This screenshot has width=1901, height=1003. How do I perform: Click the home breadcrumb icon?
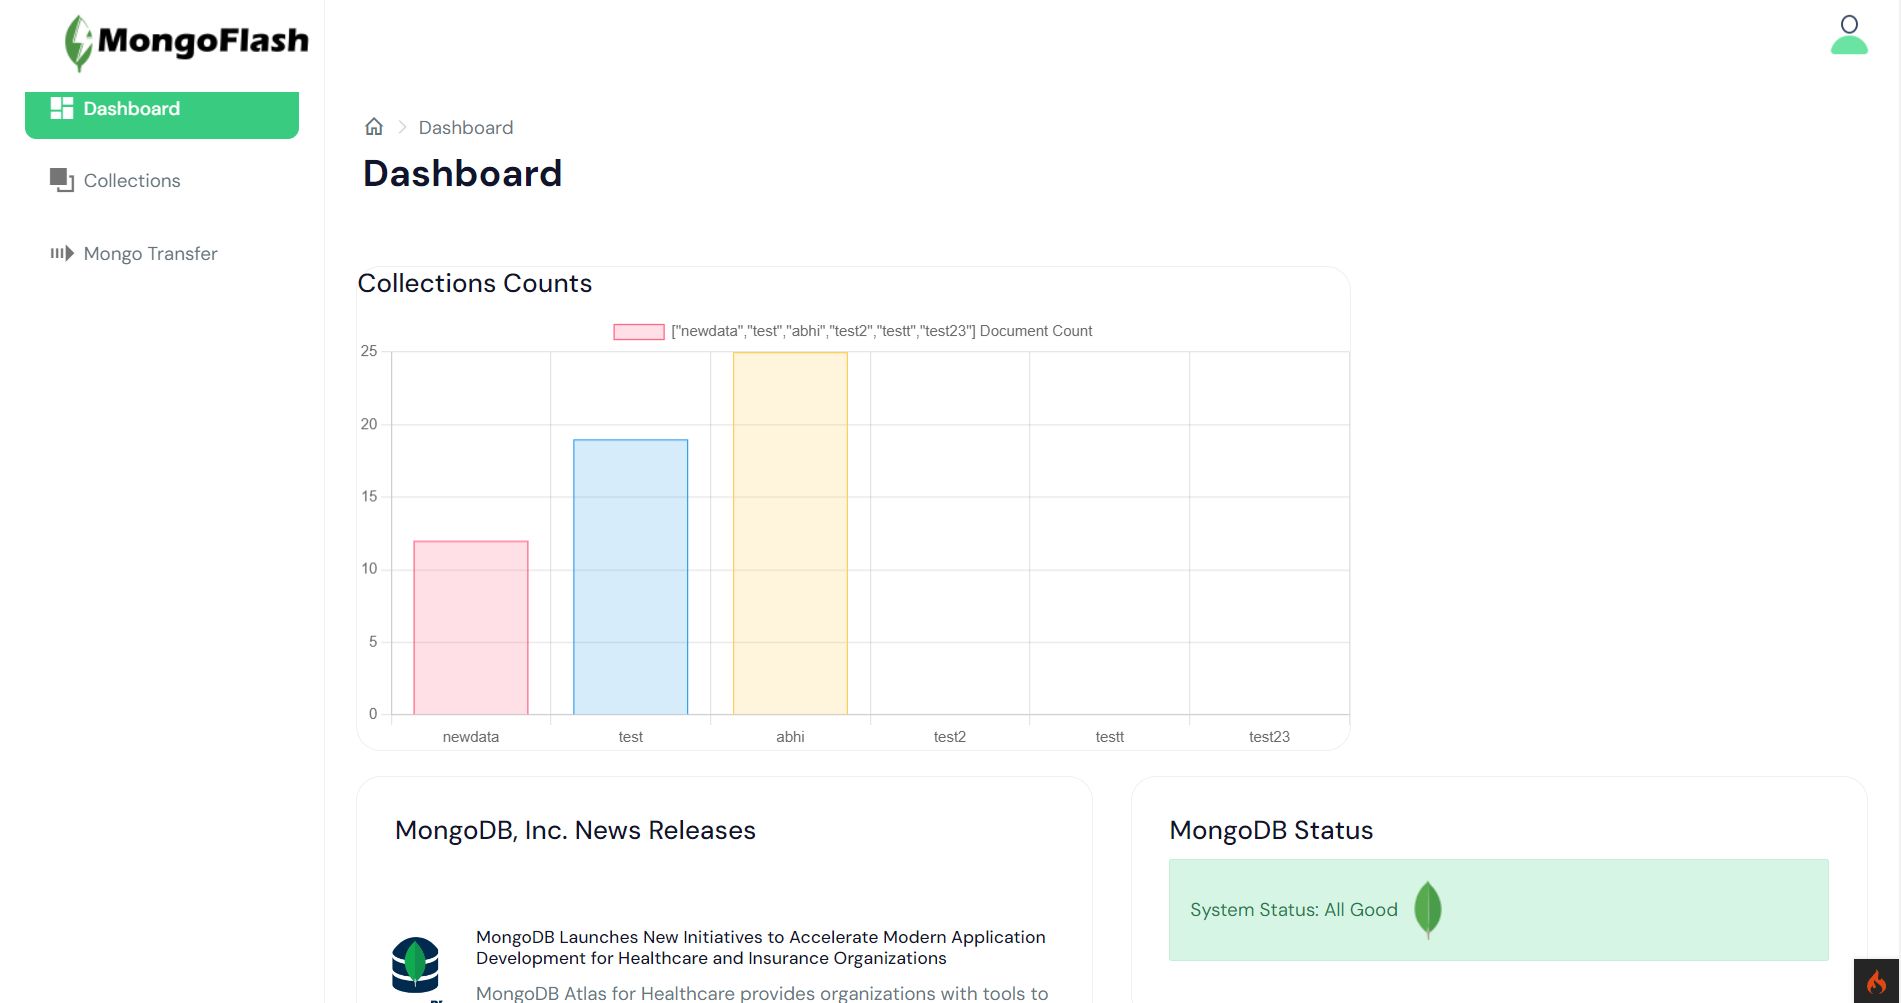point(374,127)
